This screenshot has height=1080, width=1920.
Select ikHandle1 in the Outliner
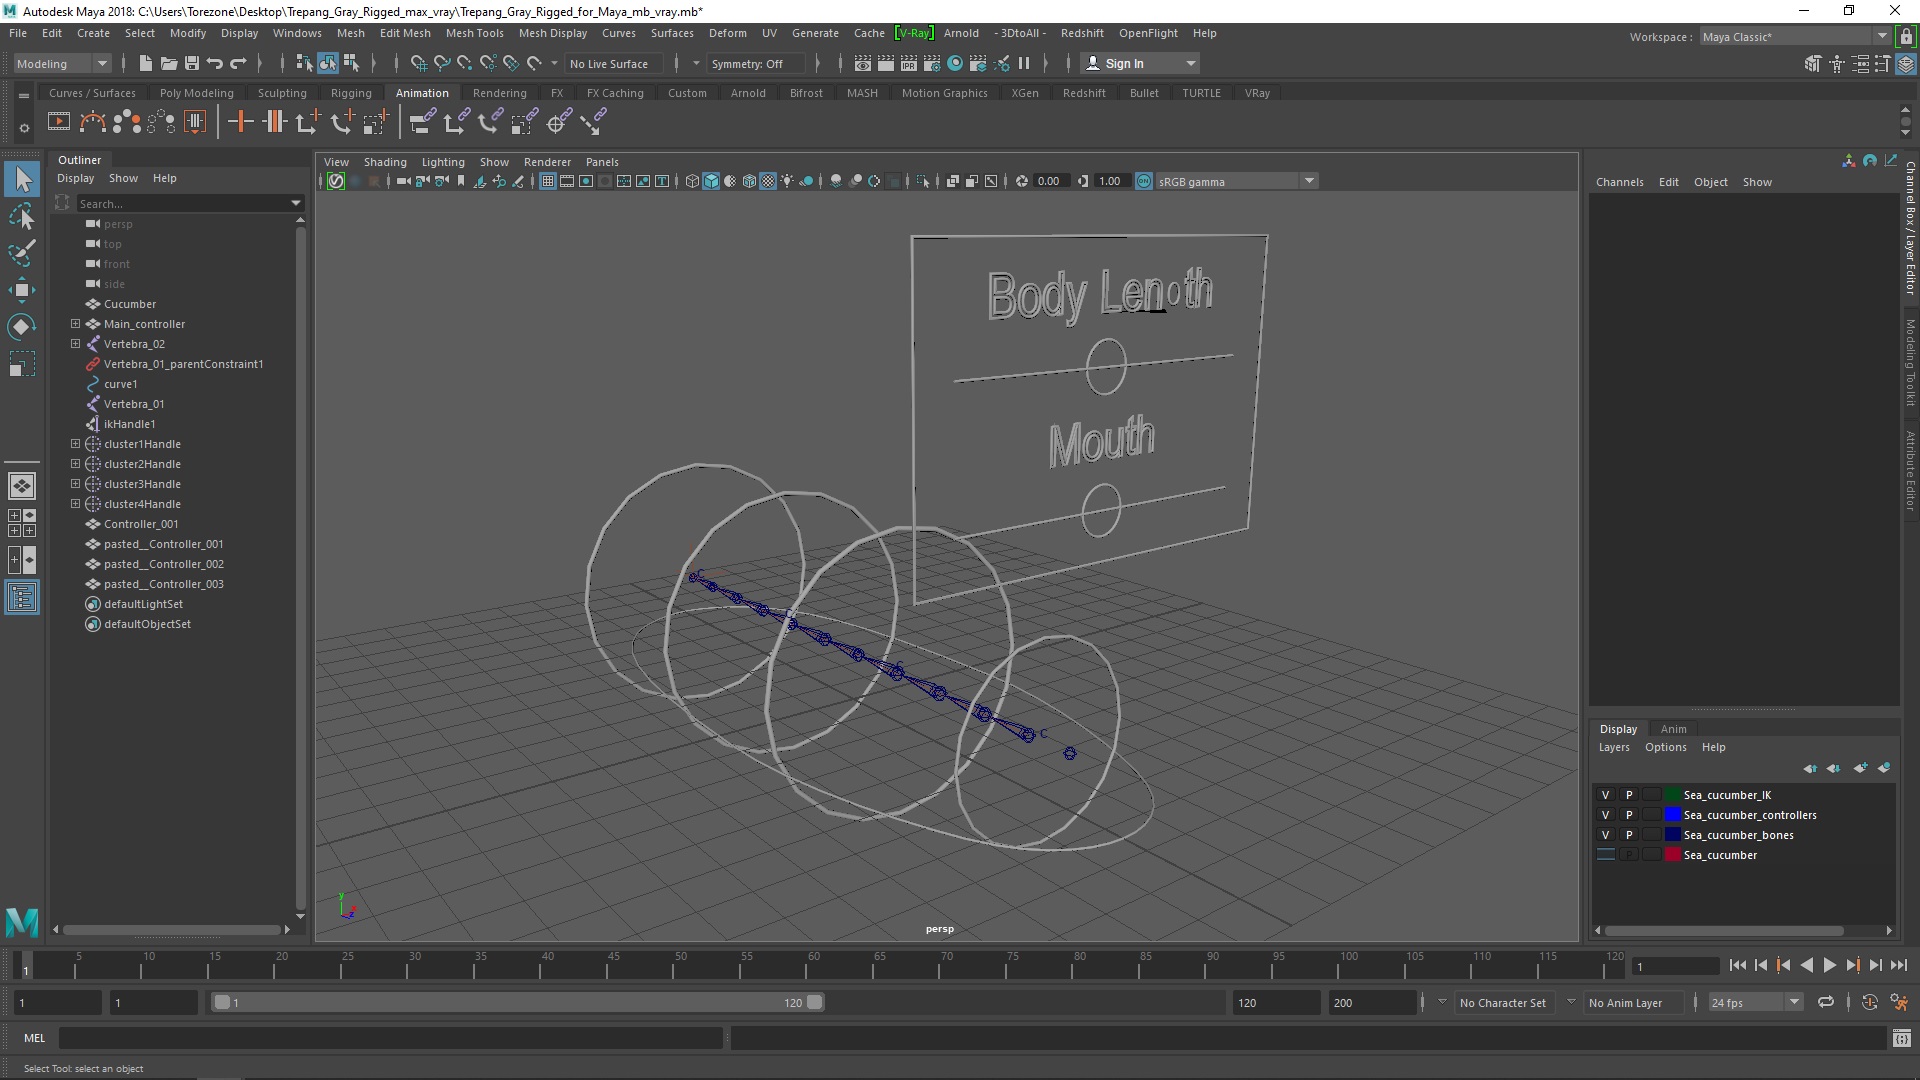[129, 424]
